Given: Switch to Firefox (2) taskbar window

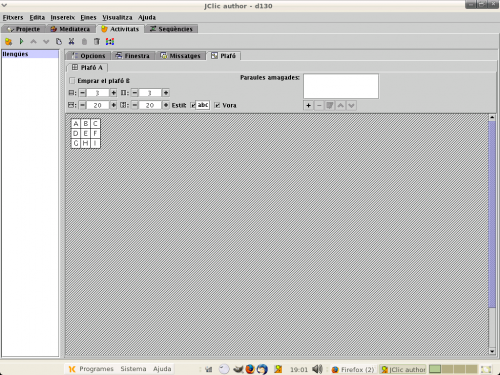Looking at the screenshot, I should click(353, 369).
